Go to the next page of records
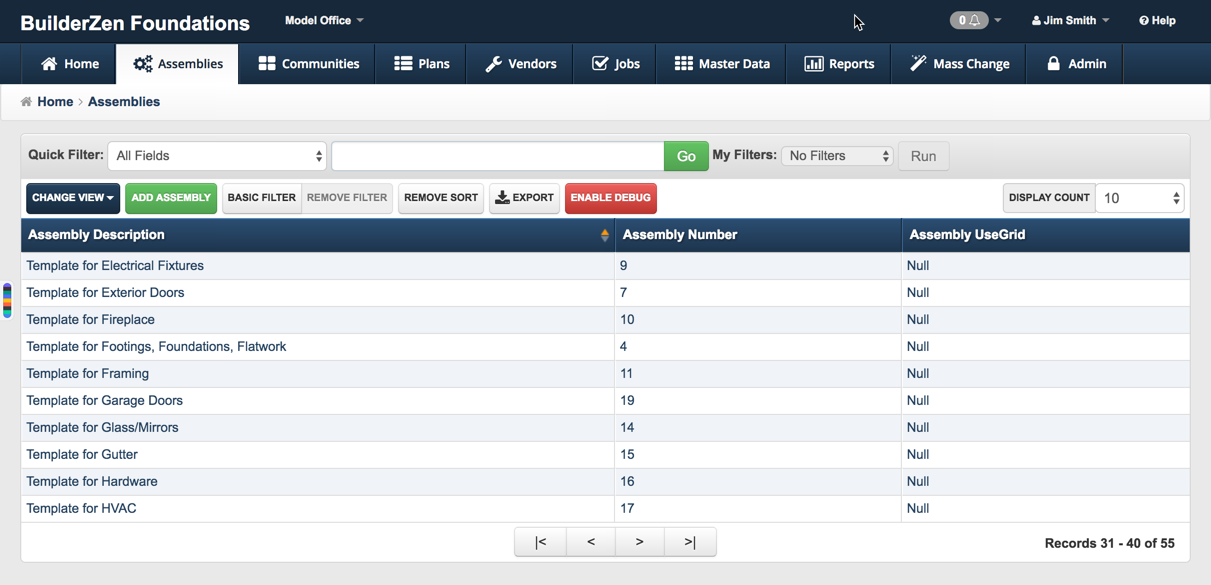 (640, 542)
